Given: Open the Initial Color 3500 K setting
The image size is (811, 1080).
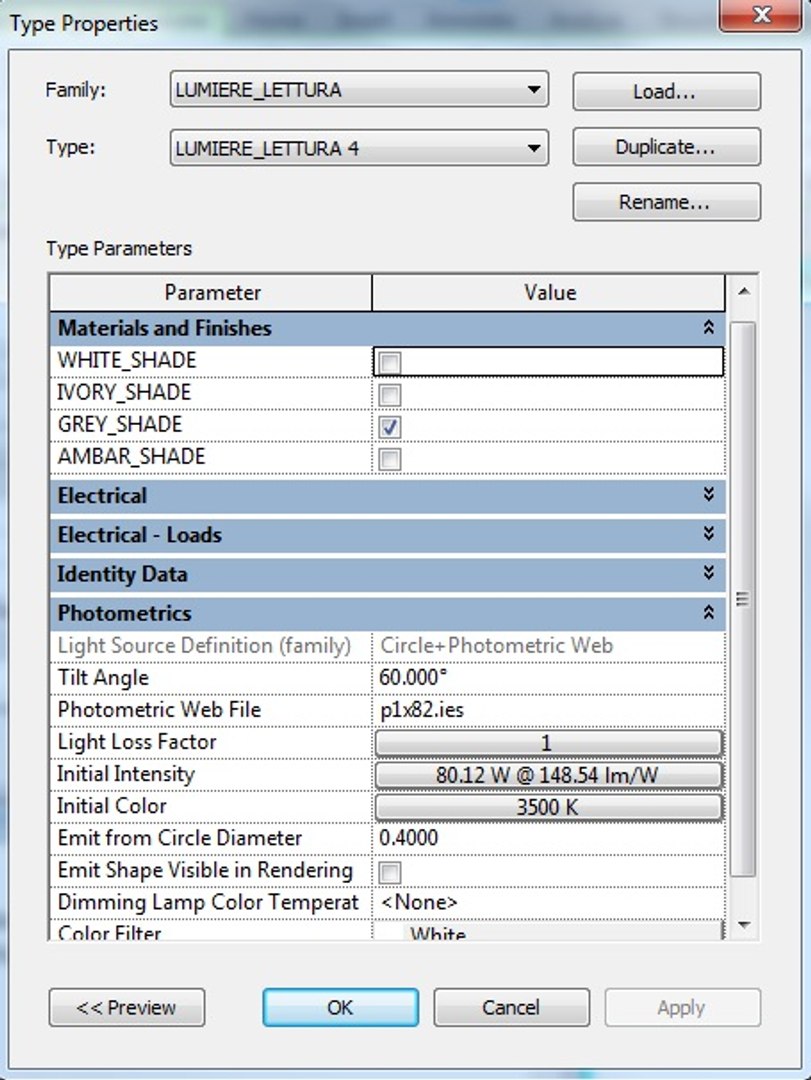Looking at the screenshot, I should tap(548, 807).
